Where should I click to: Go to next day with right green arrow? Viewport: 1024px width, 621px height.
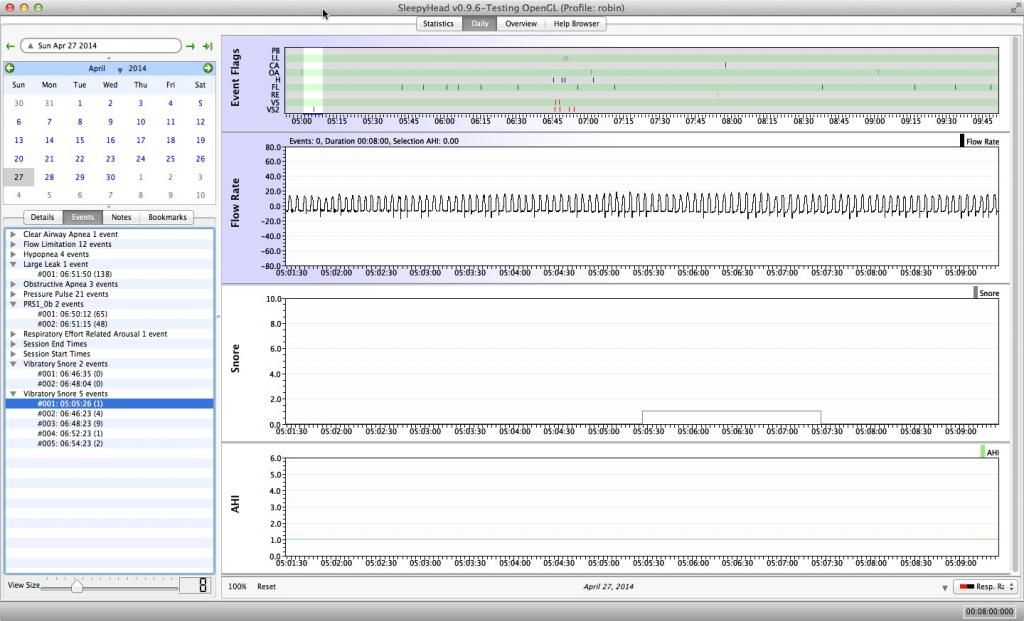(190, 46)
